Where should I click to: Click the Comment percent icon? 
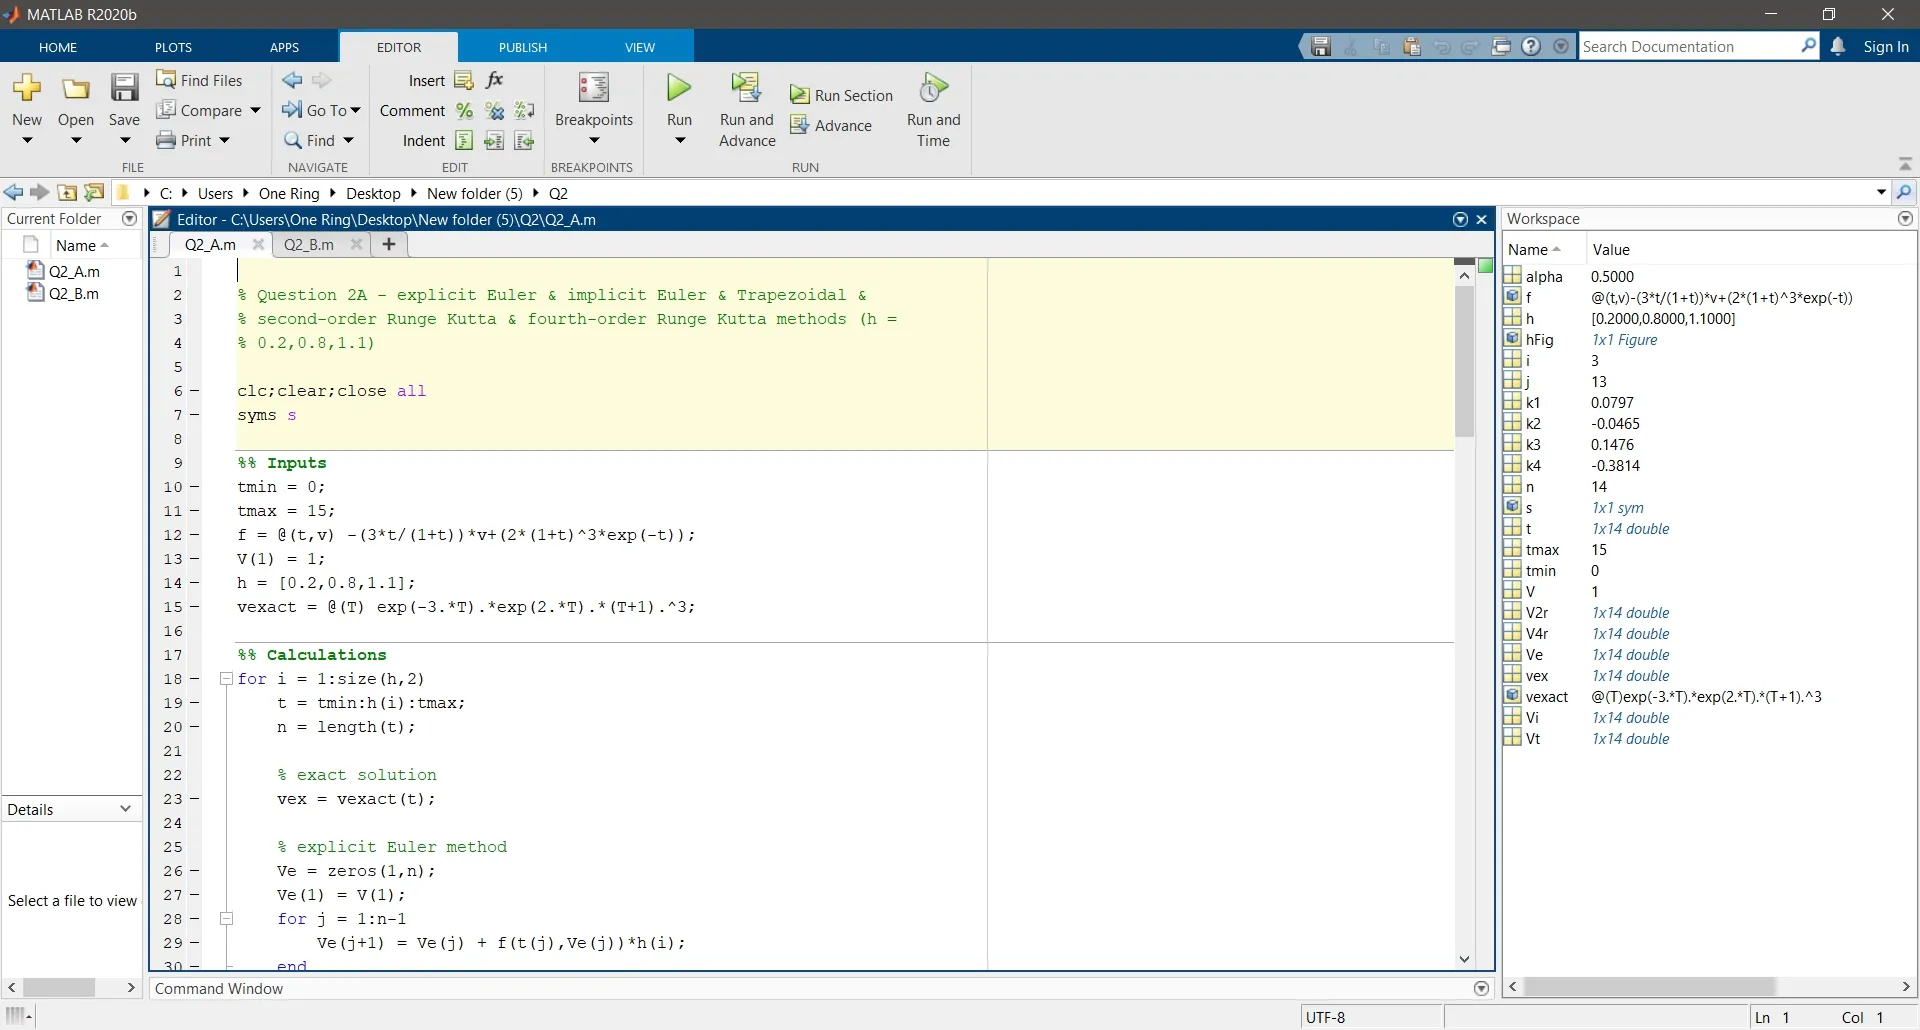pyautogui.click(x=464, y=111)
